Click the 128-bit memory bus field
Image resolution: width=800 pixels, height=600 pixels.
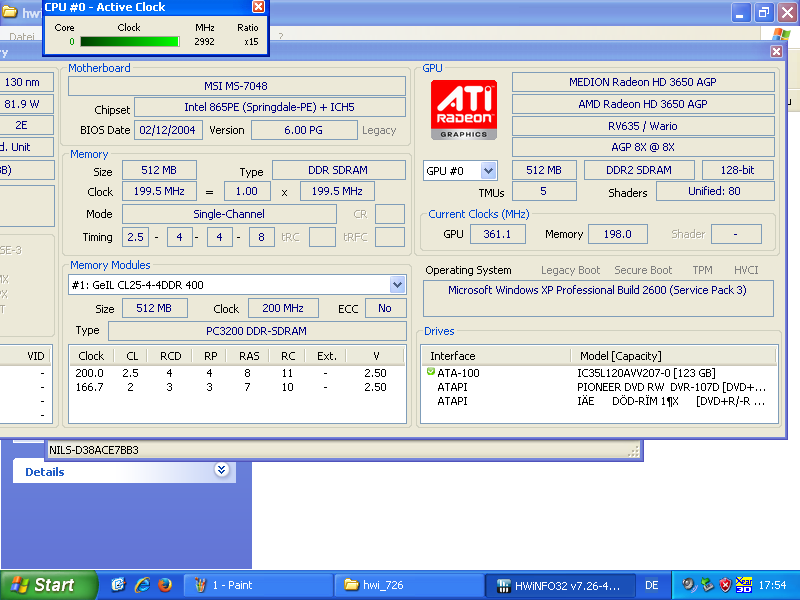[x=738, y=170]
